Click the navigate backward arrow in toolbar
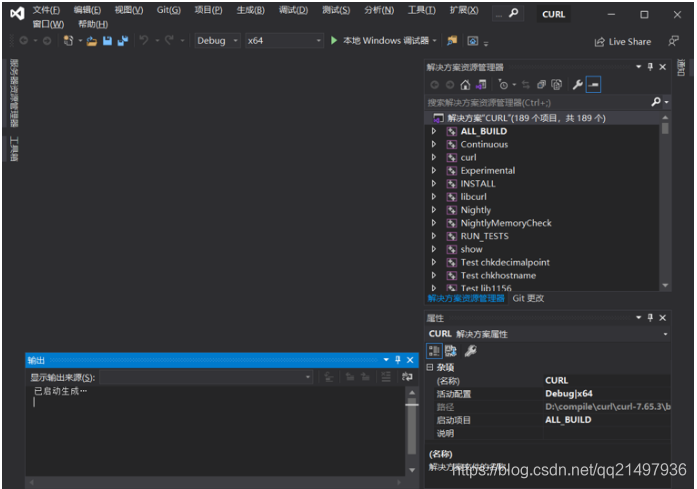 point(24,41)
